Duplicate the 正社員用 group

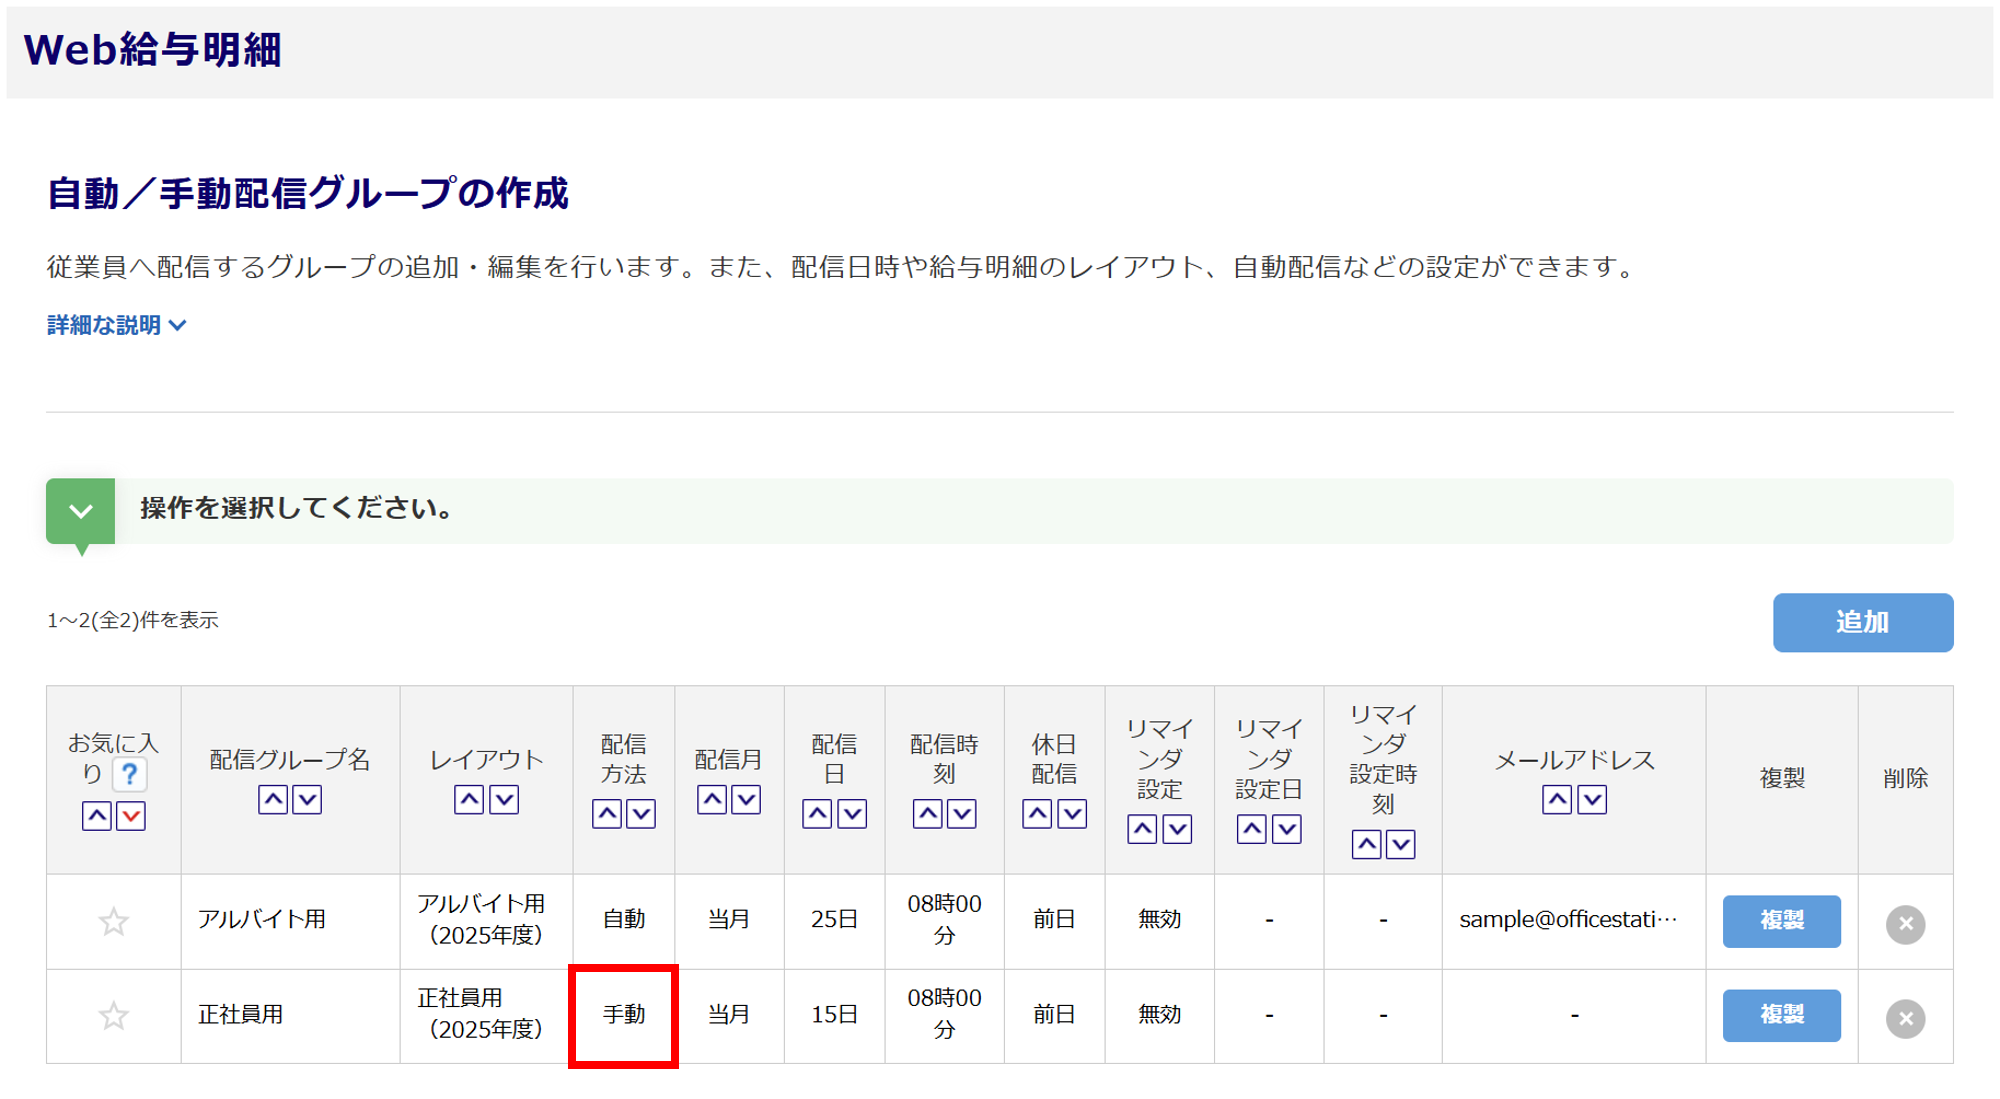[x=1781, y=1015]
